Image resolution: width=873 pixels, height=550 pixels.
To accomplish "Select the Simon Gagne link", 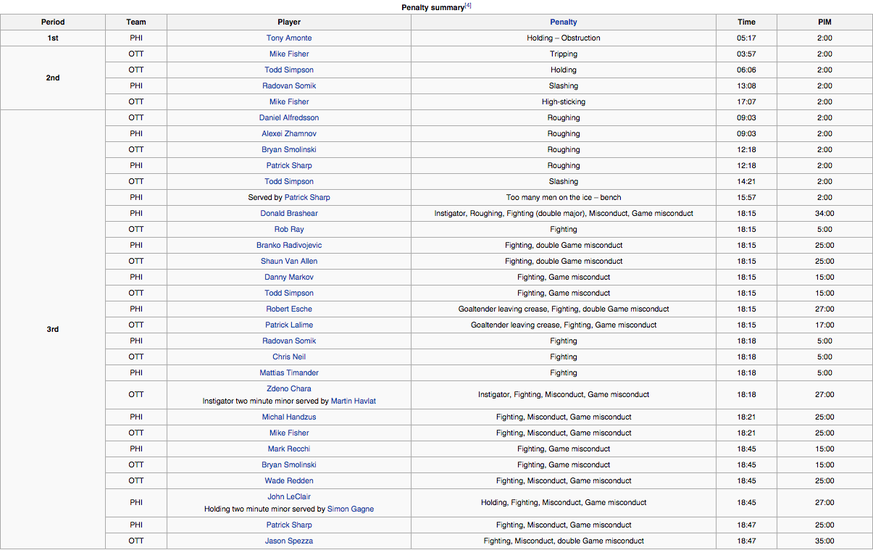I will pos(350,509).
